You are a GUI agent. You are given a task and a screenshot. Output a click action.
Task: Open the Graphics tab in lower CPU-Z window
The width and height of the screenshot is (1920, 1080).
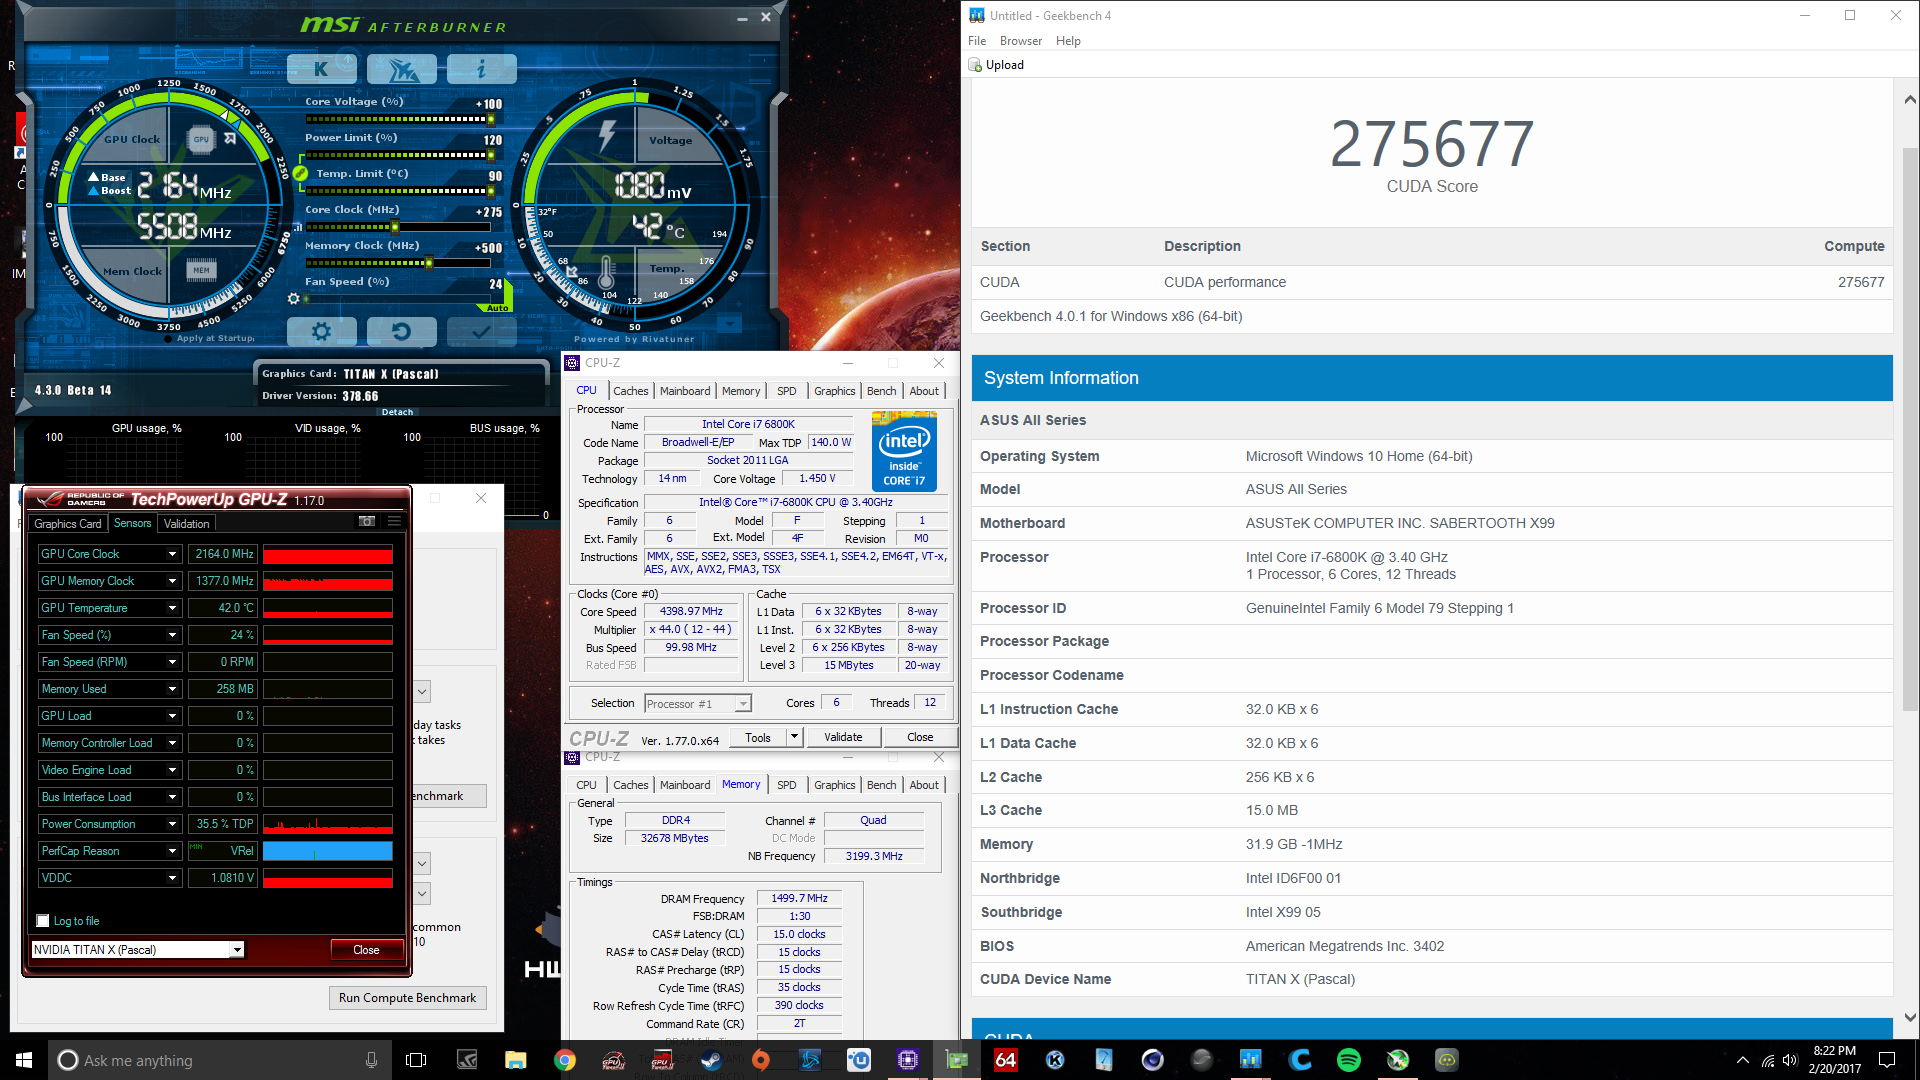pyautogui.click(x=834, y=785)
